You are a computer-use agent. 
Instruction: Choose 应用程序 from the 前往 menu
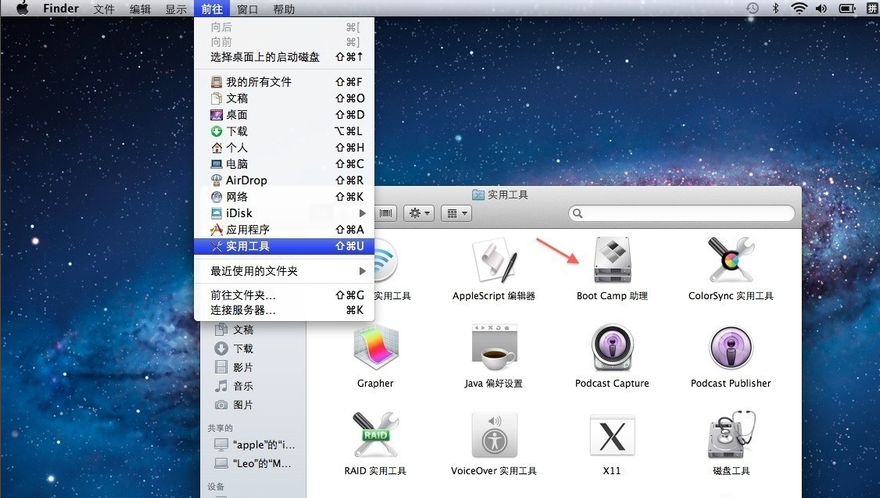[x=284, y=230]
